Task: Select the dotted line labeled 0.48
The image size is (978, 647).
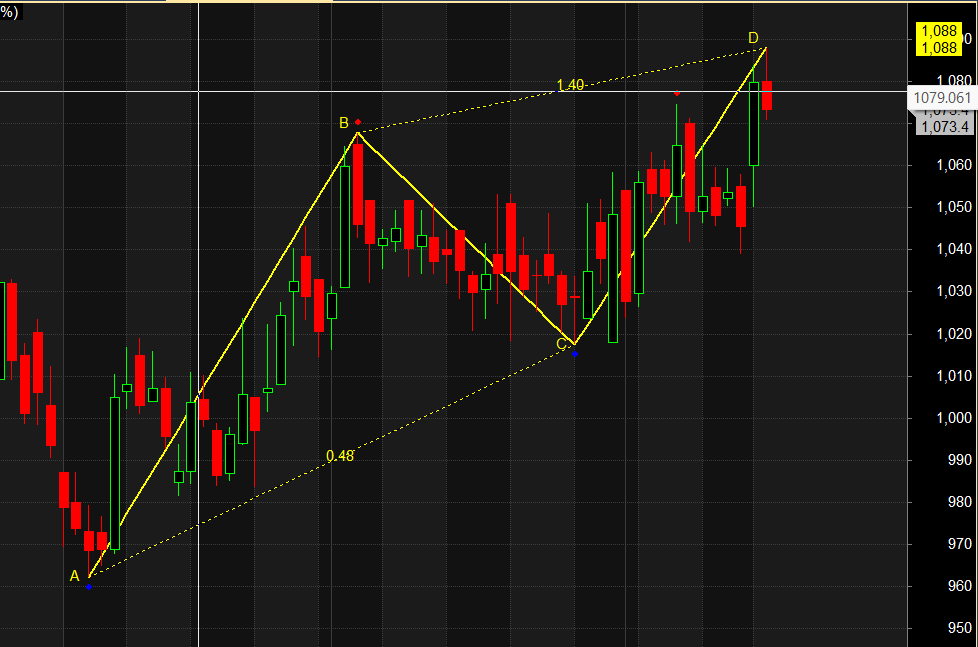Action: (x=331, y=461)
